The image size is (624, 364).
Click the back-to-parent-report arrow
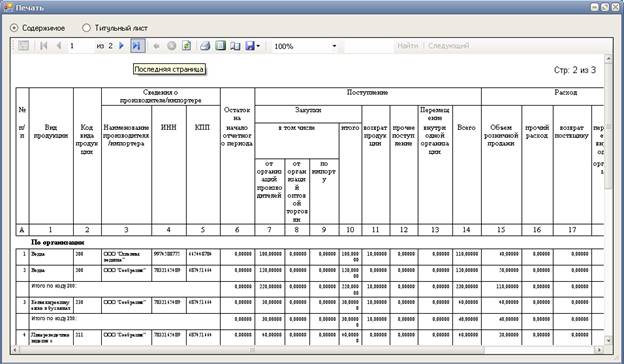click(x=156, y=46)
